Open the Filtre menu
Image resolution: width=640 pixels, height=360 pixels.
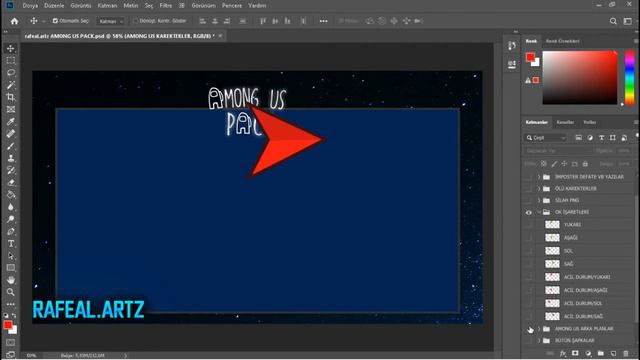(165, 6)
